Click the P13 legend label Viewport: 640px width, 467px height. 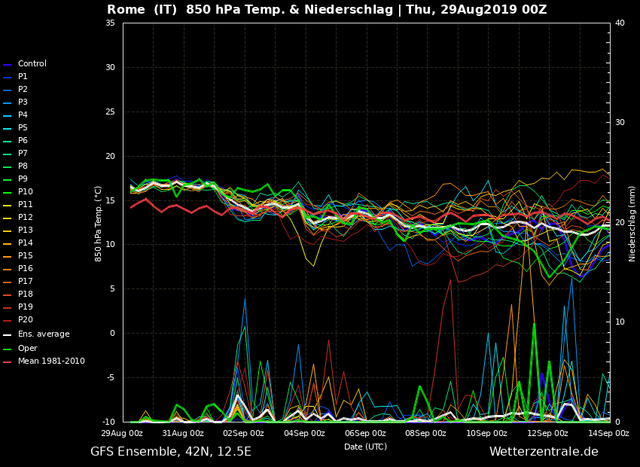25,230
